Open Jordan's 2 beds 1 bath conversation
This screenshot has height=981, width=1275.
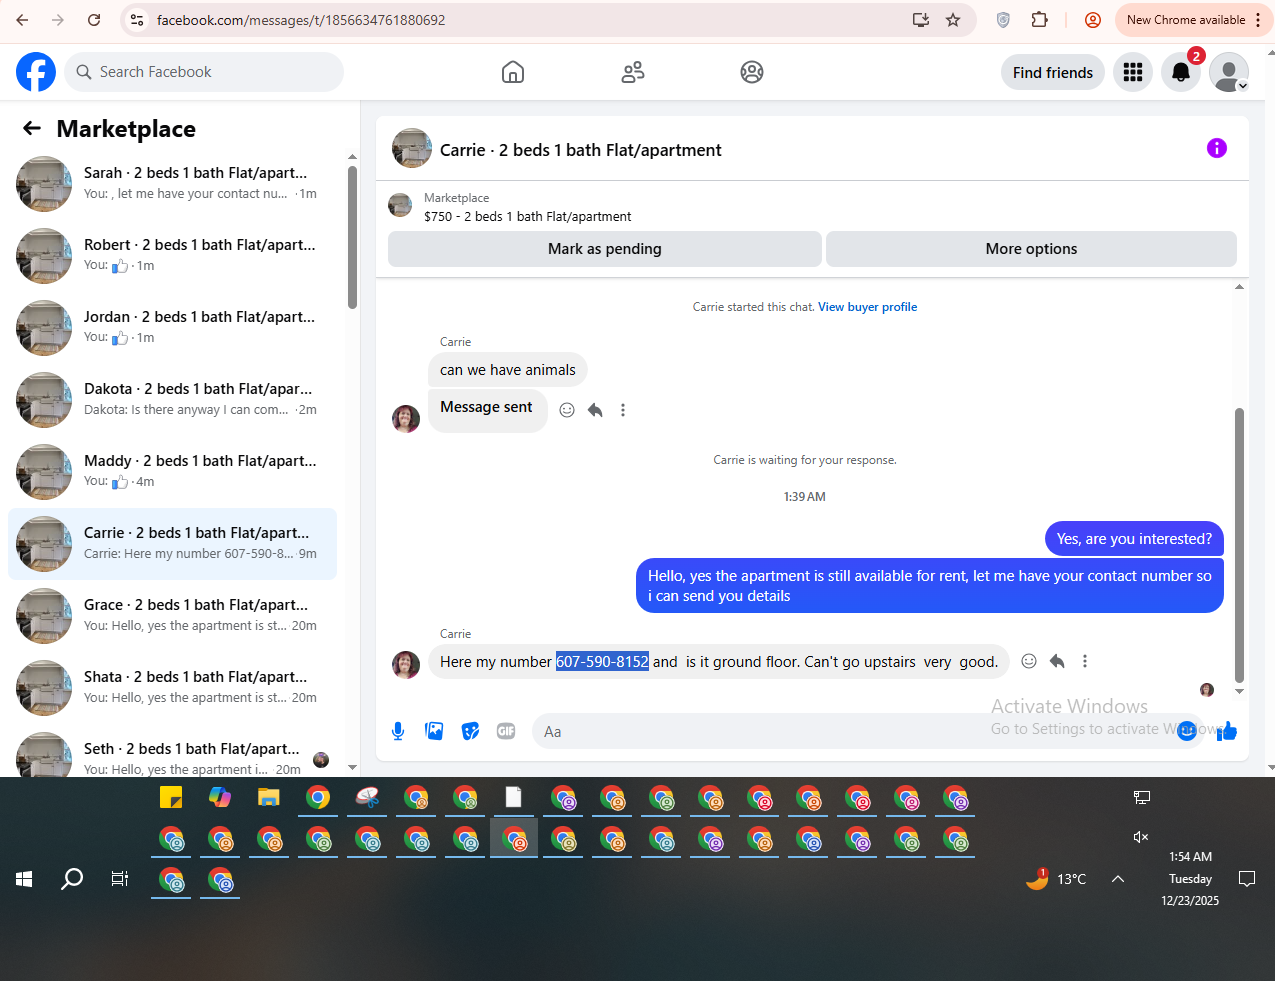point(172,328)
